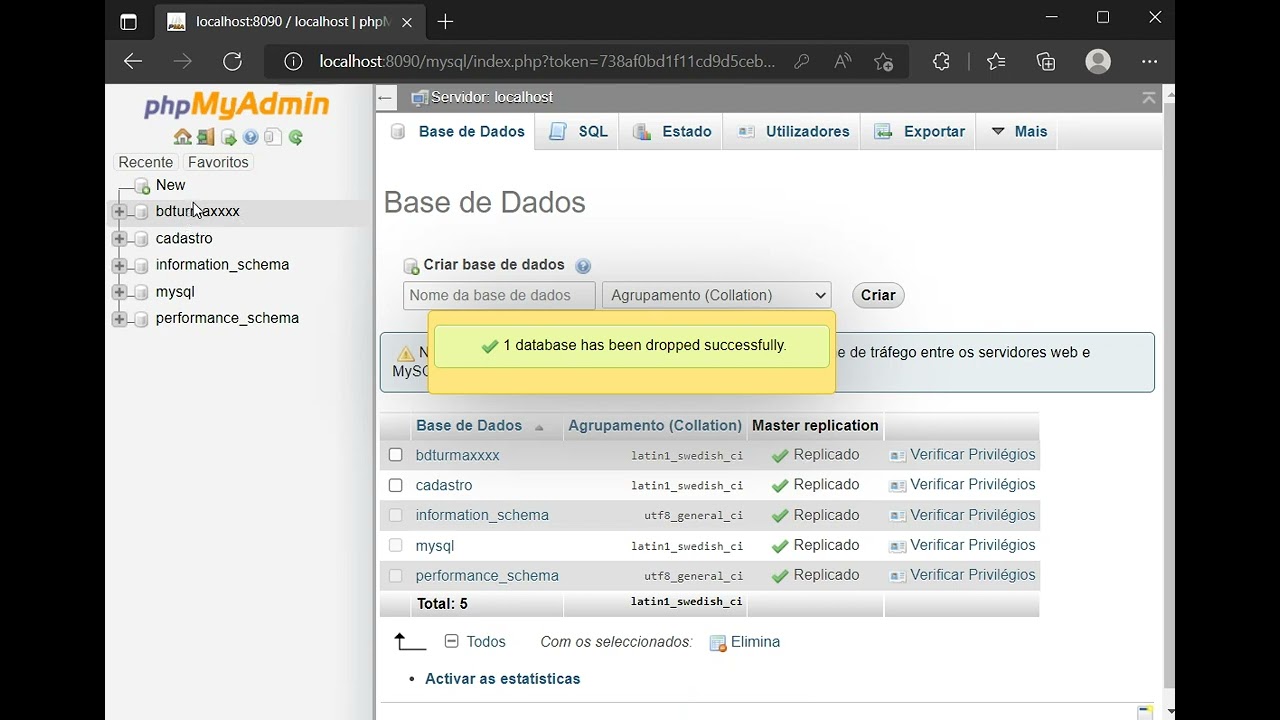1280x720 pixels.
Task: Open cadastro database link in table
Action: (444, 485)
